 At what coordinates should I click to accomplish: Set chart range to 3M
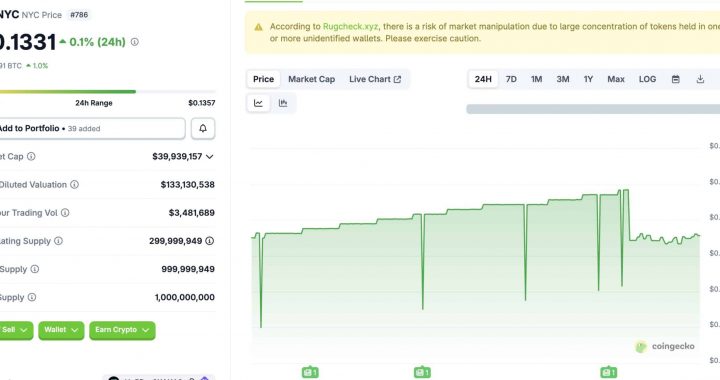click(563, 79)
